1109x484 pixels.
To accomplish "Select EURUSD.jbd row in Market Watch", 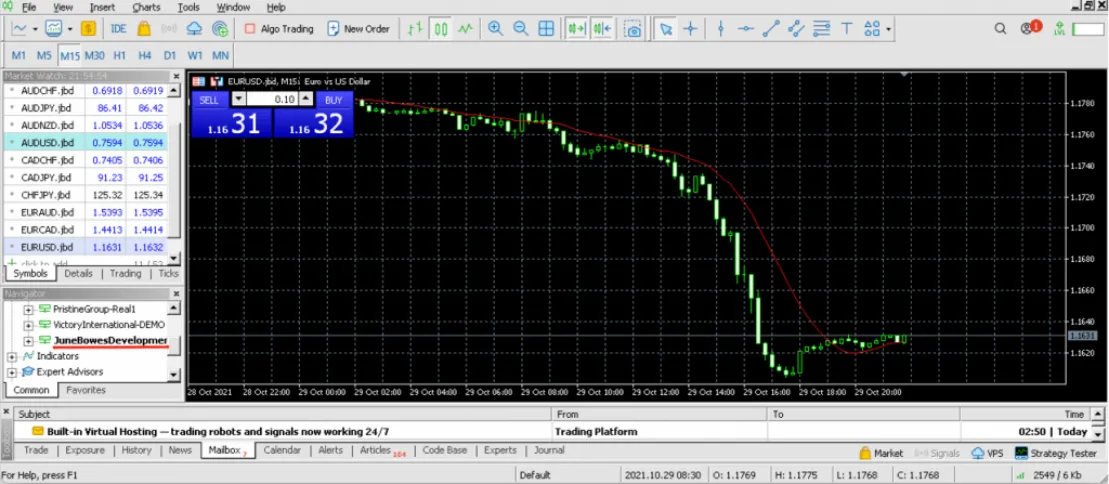I will 86,247.
